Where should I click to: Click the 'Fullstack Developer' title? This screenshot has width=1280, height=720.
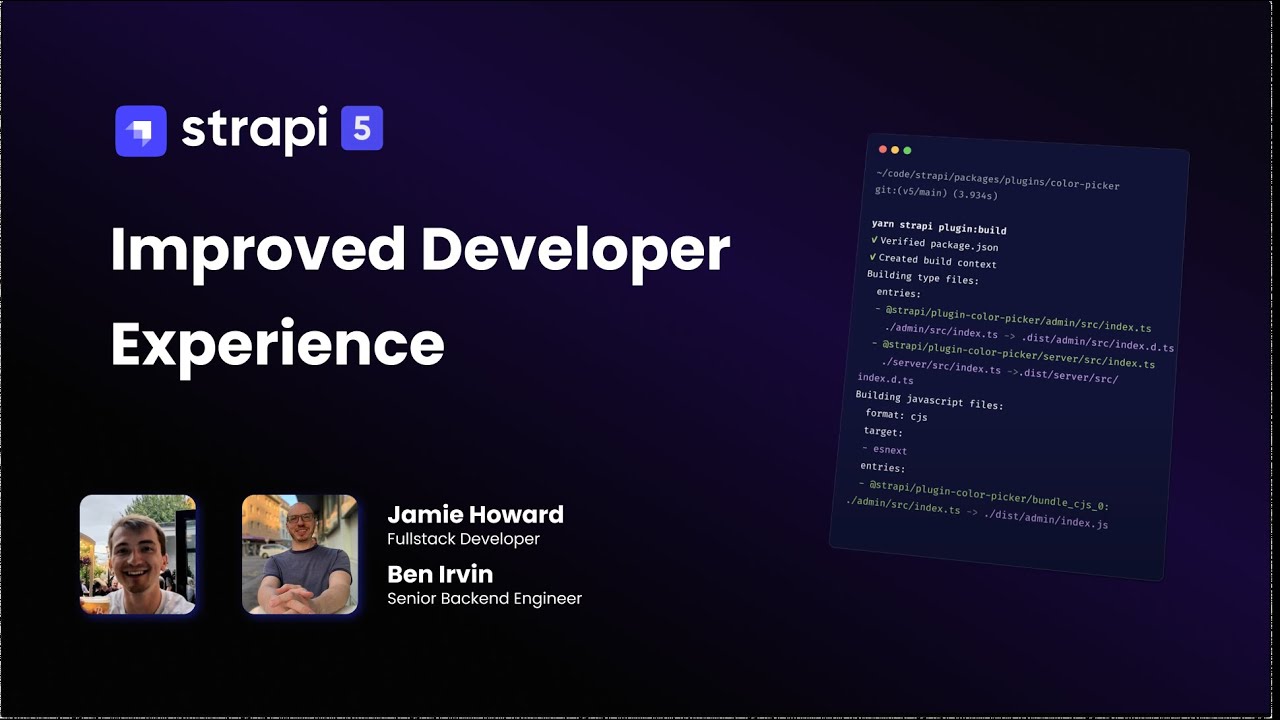tap(464, 539)
